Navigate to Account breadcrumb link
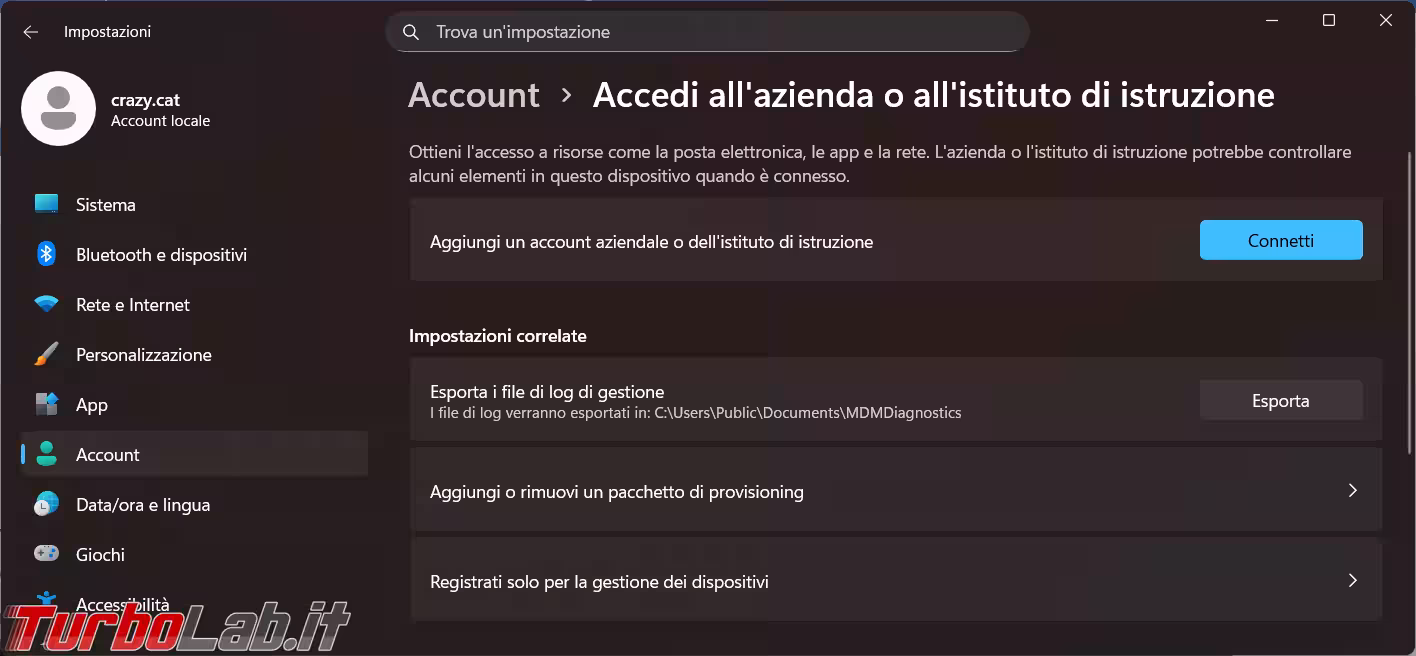The image size is (1416, 656). [x=474, y=95]
